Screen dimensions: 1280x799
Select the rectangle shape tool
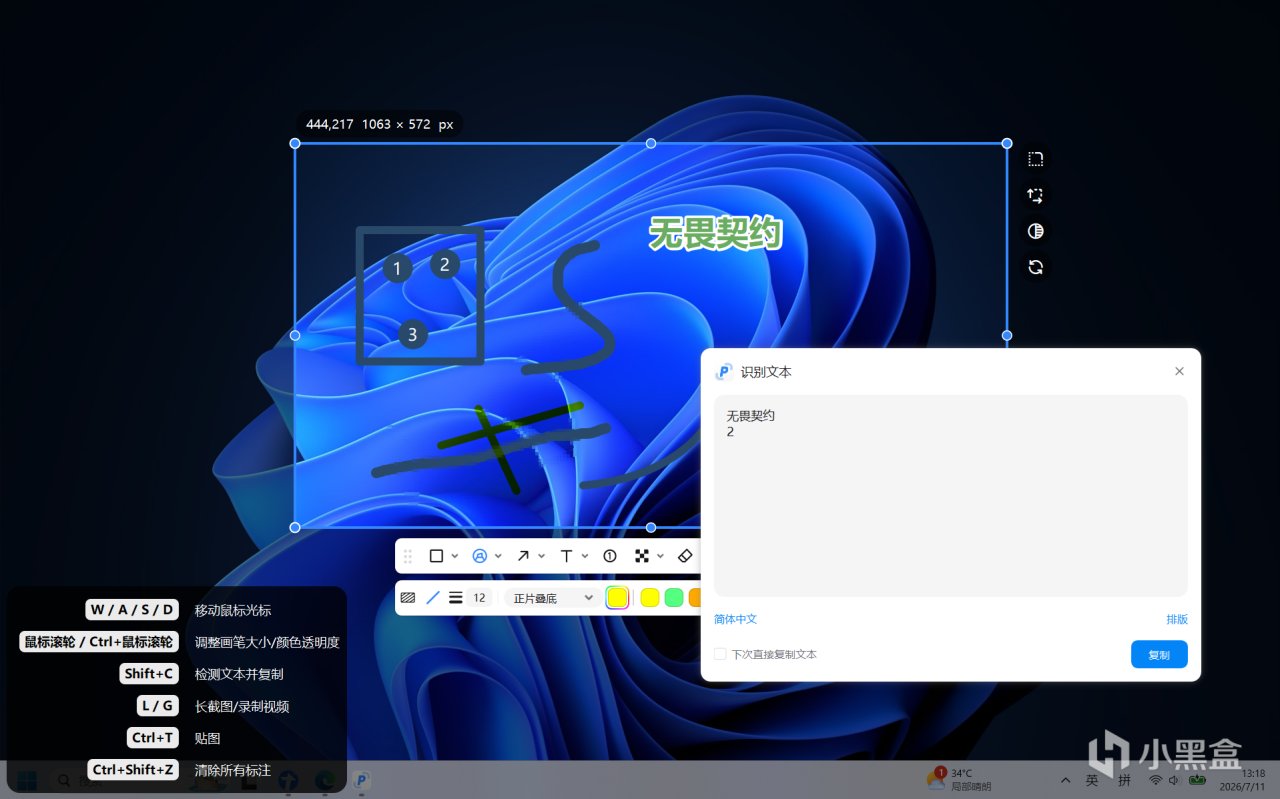[436, 556]
